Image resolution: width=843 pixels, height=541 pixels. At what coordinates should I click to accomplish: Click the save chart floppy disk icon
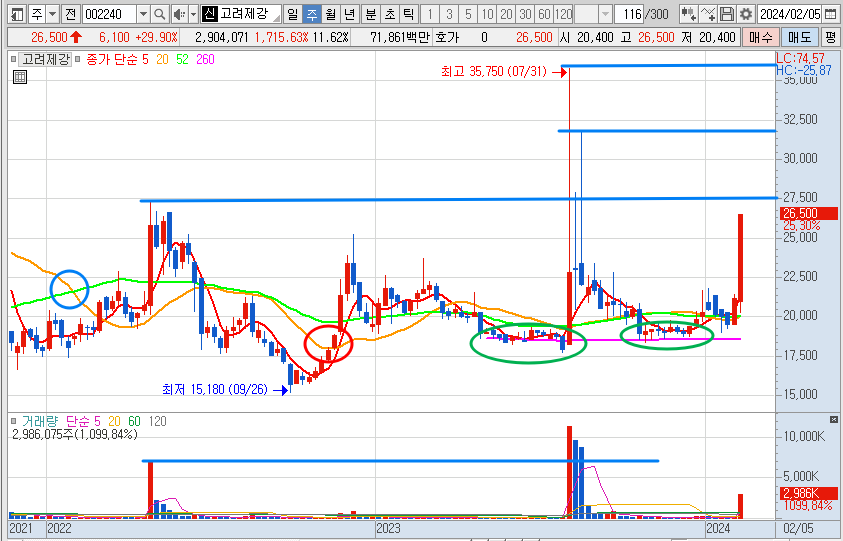727,14
